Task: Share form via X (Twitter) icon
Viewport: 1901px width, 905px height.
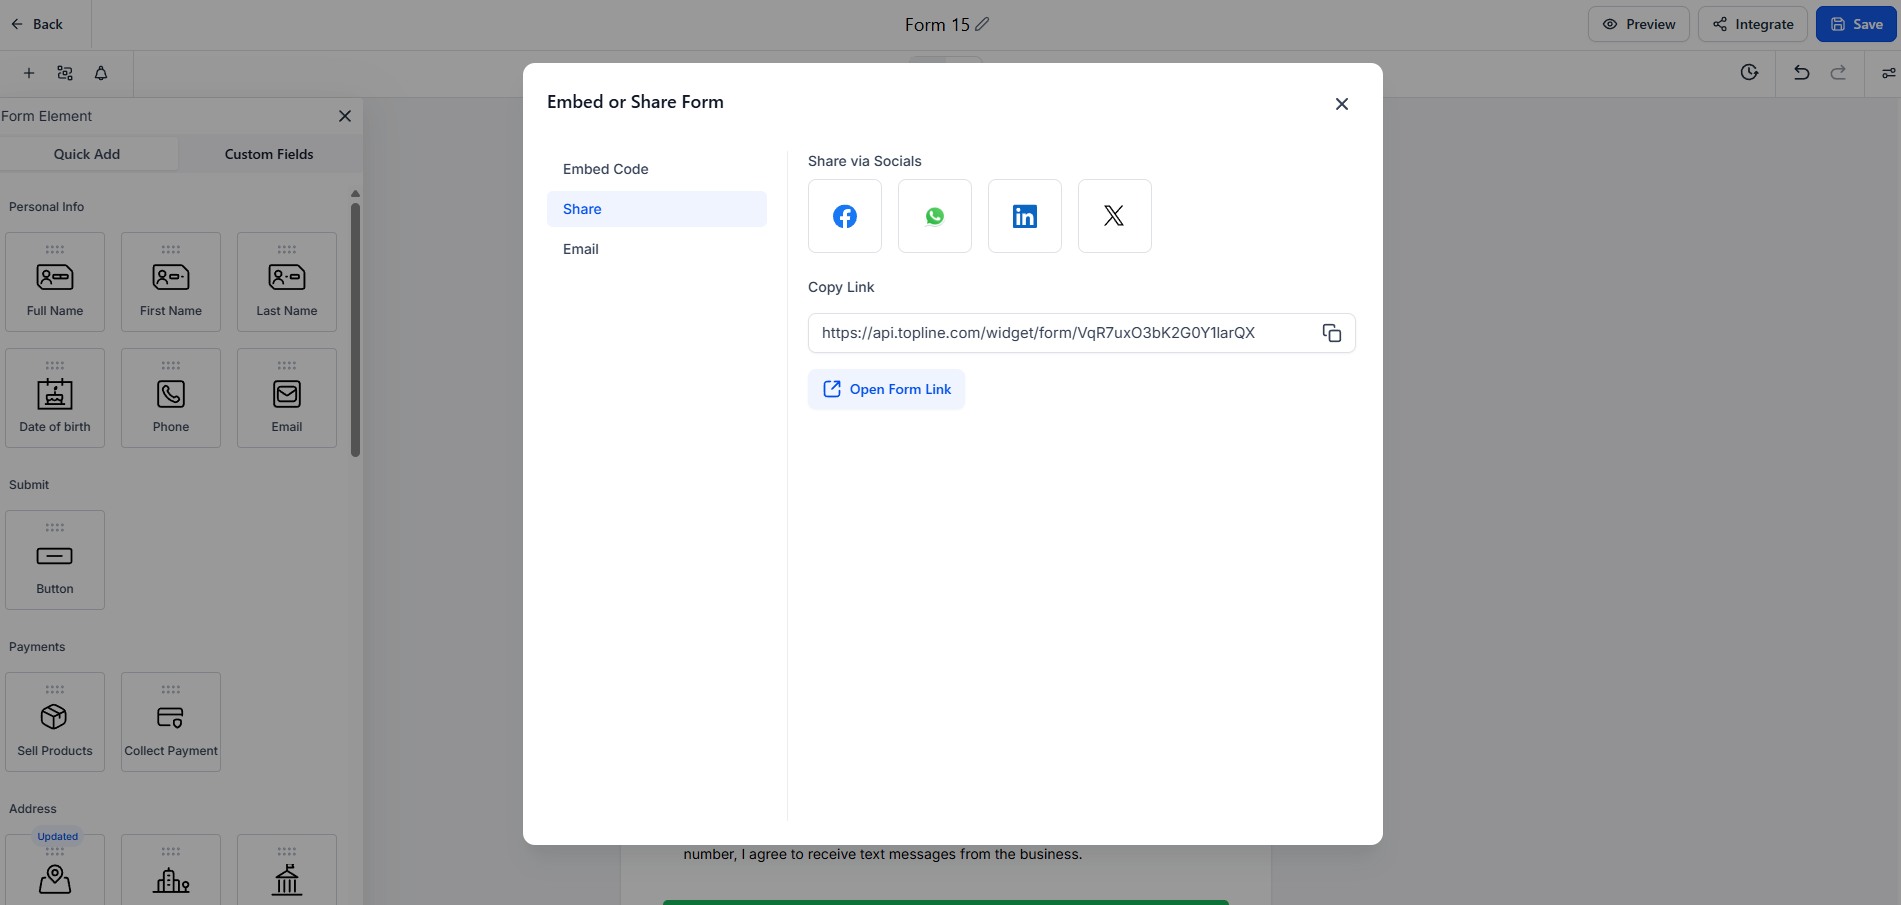Action: (1115, 216)
